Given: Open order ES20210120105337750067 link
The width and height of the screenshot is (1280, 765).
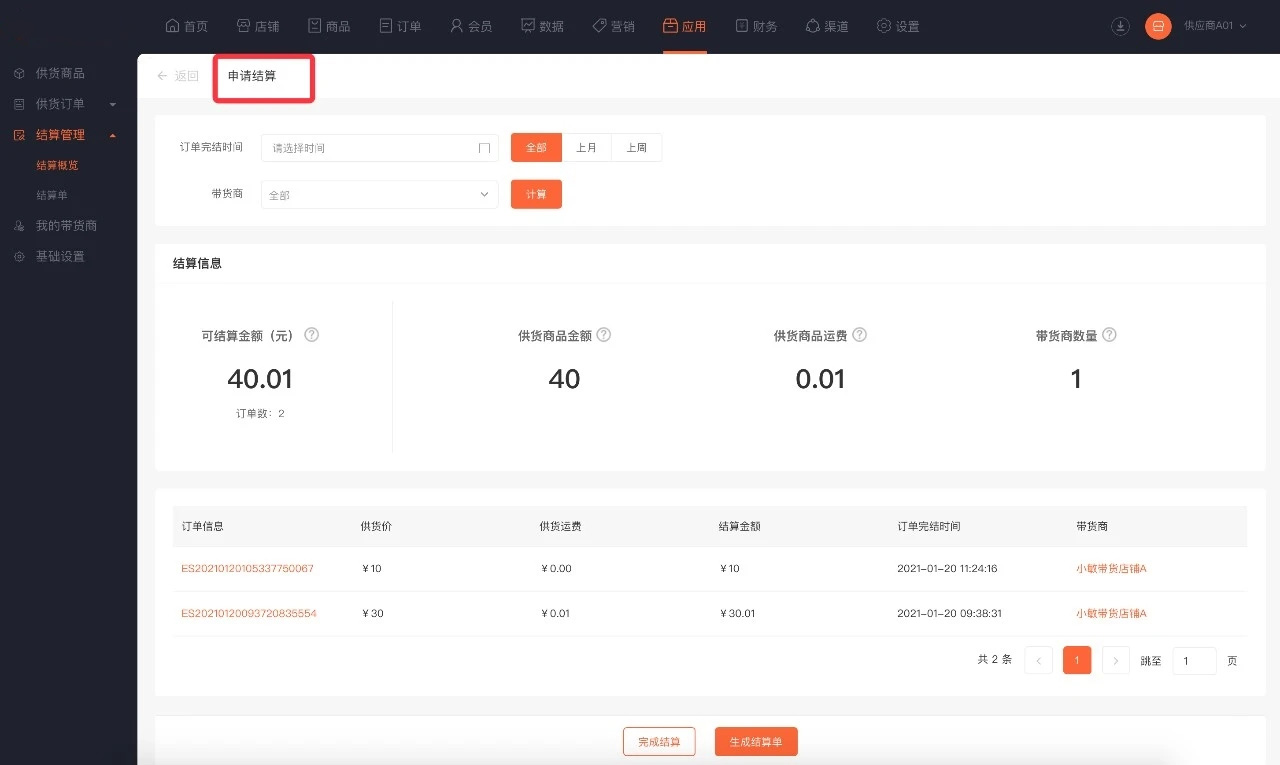Looking at the screenshot, I should [x=247, y=568].
